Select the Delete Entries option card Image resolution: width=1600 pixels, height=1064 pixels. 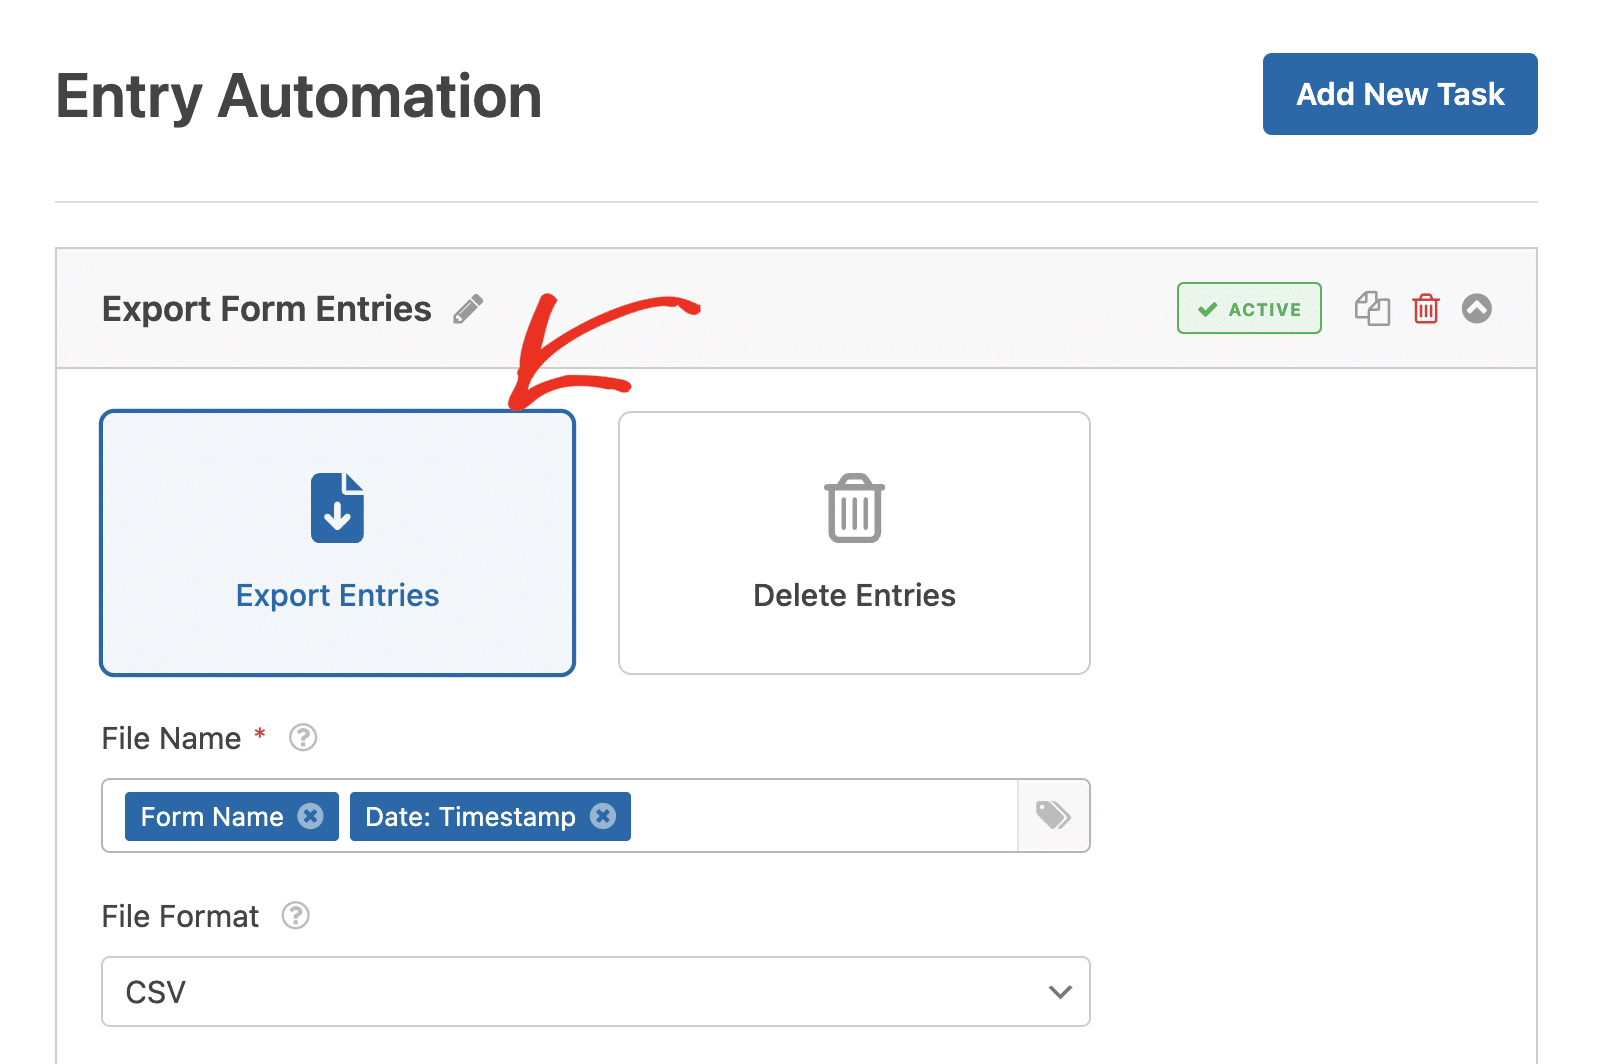click(x=854, y=543)
